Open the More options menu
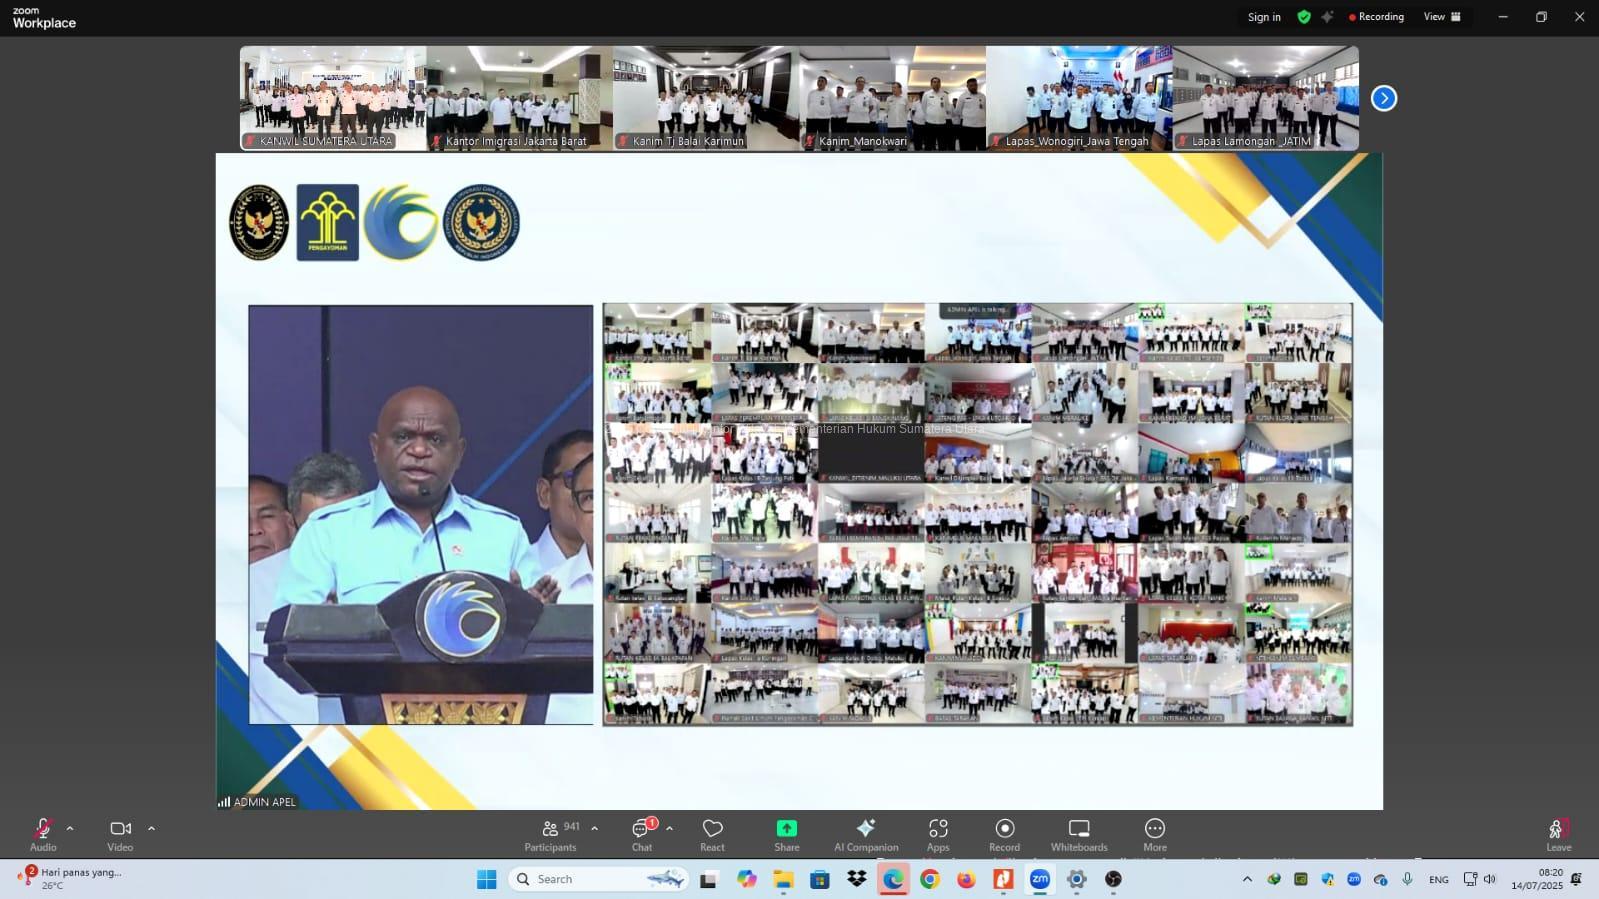Screen dimensions: 1599x899 coord(1155,835)
